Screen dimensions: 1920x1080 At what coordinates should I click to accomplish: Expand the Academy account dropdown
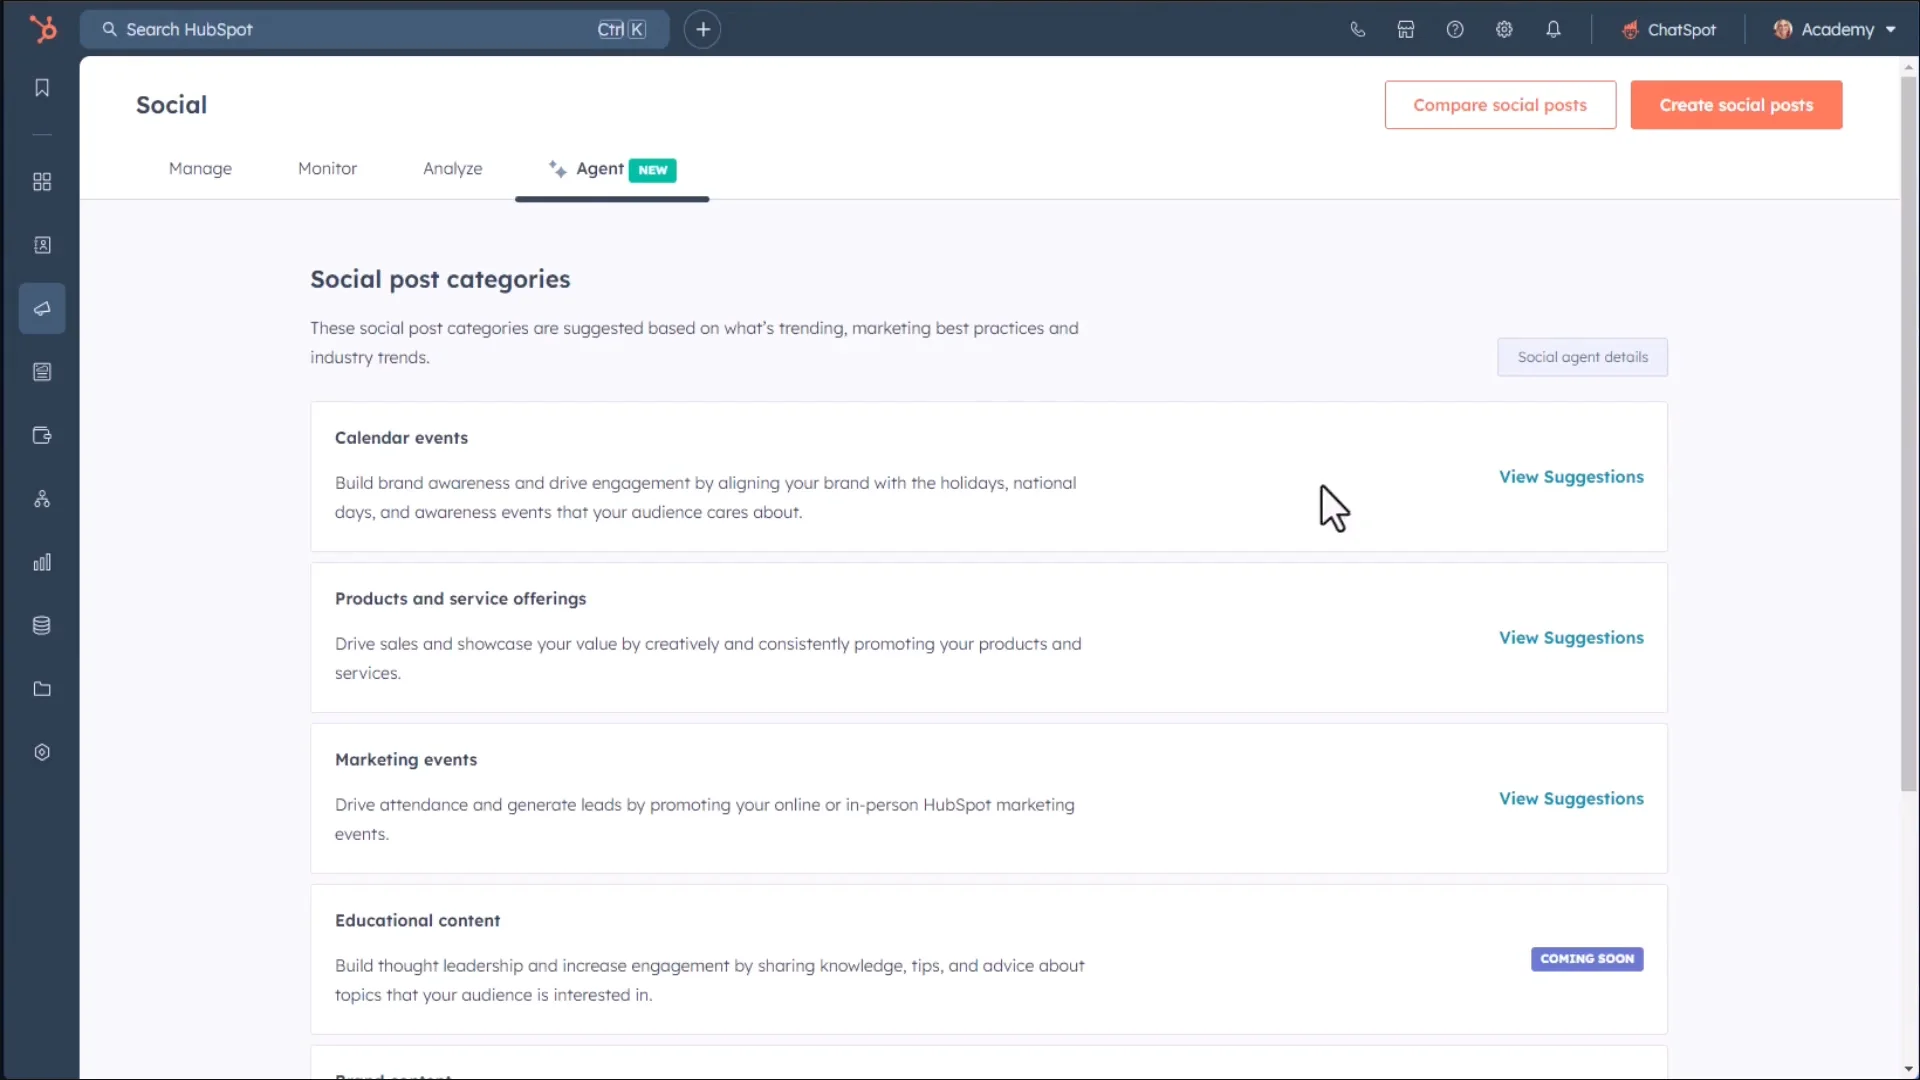1836,30
